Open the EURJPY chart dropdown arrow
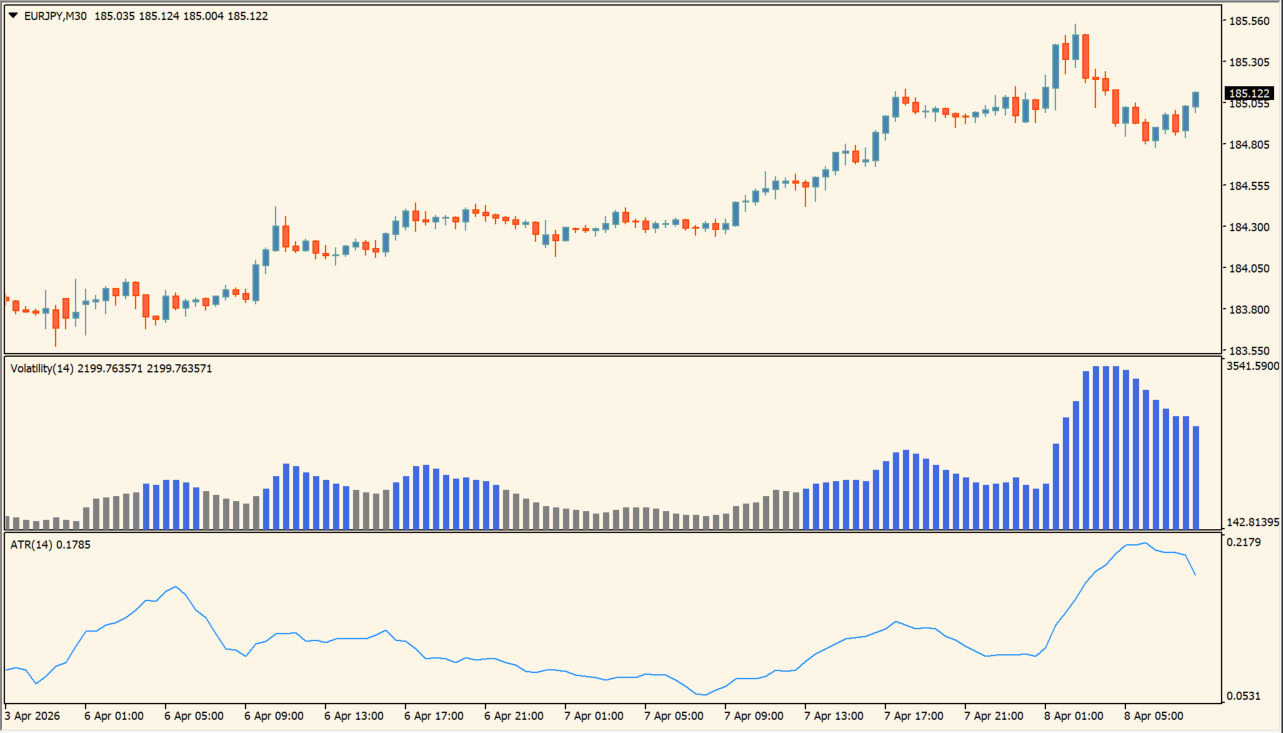Viewport: 1283px width, 733px height. pyautogui.click(x=12, y=16)
